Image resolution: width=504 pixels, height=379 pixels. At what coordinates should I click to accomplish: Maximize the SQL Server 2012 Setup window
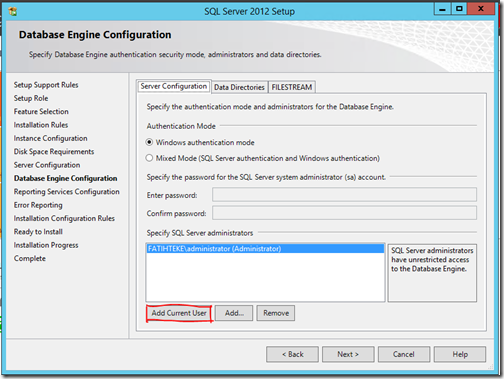coord(459,9)
